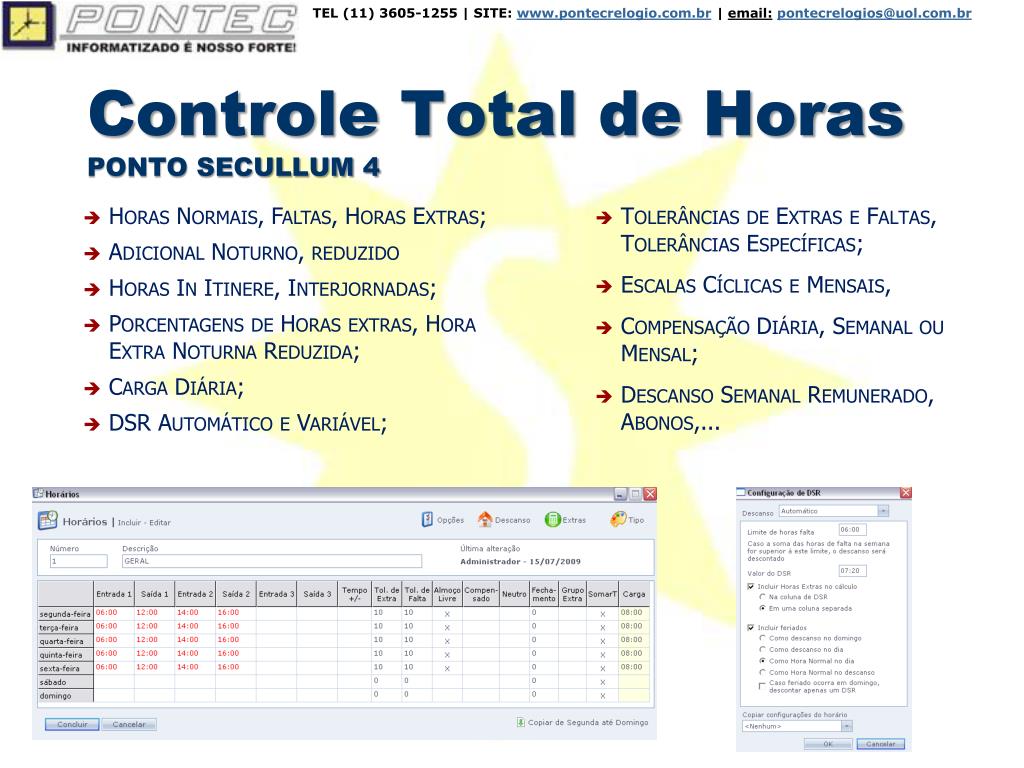
Task: Toggle SomarT mark for sábado row
Action: (x=602, y=682)
